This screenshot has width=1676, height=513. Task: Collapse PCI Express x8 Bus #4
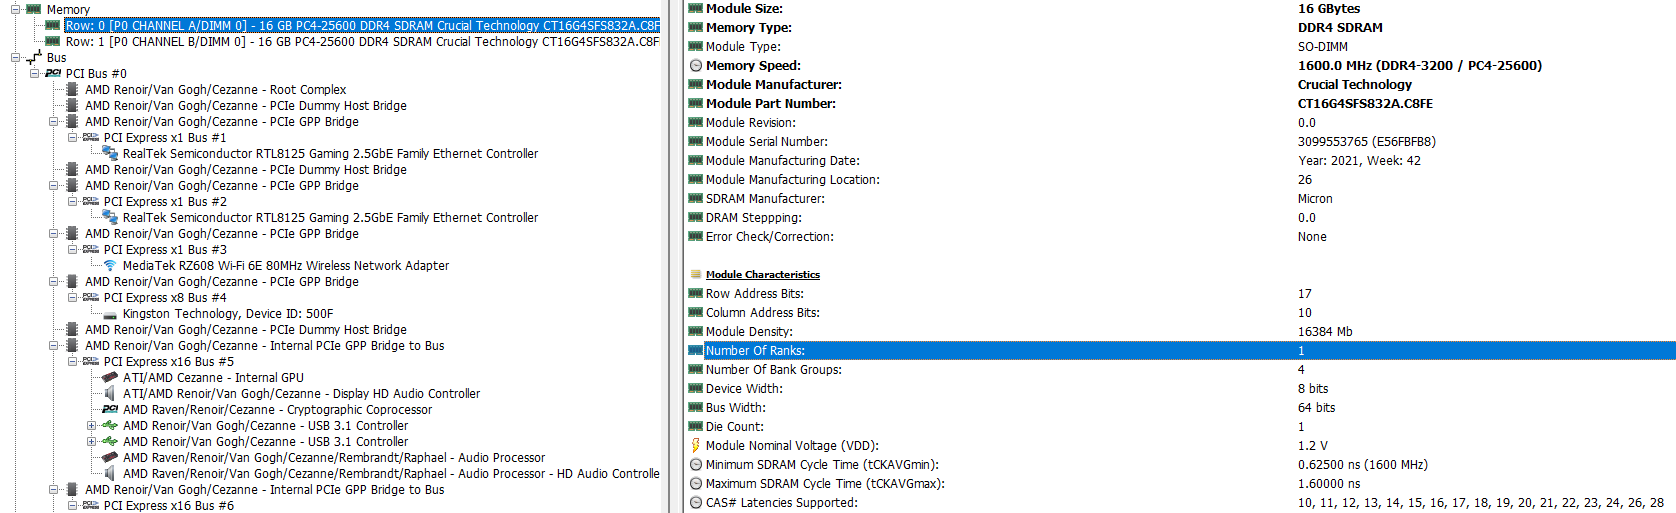73,298
